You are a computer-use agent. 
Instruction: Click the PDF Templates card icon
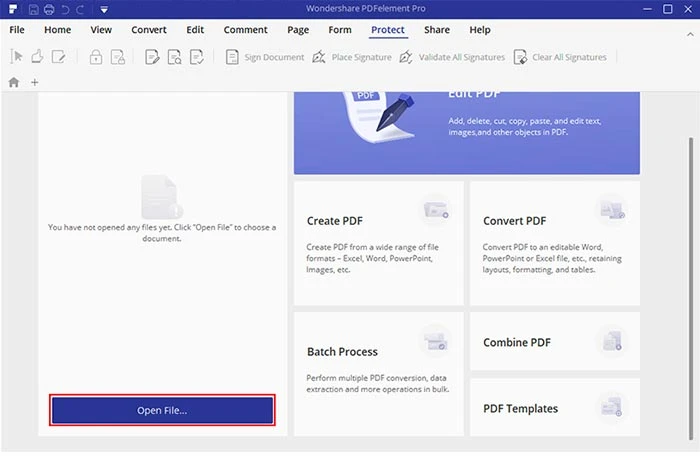612,408
